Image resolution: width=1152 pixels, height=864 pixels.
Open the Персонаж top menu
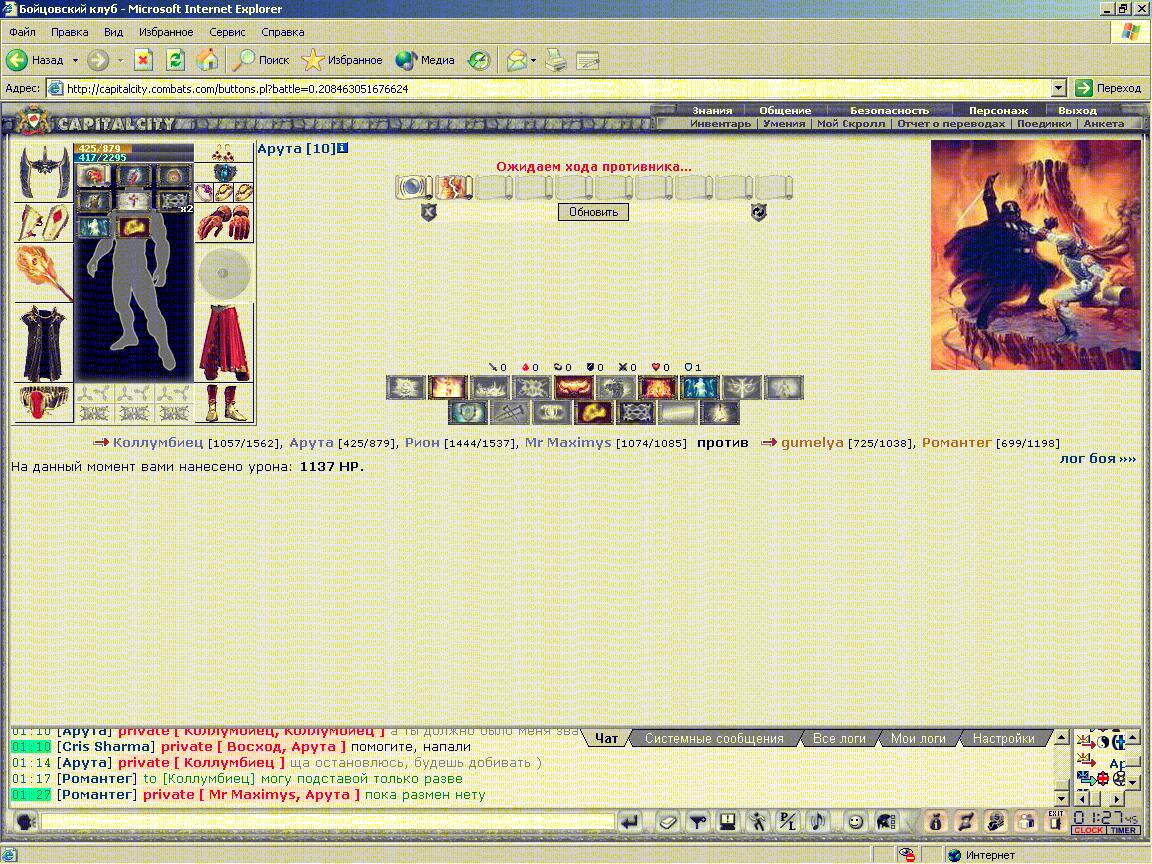tap(998, 110)
